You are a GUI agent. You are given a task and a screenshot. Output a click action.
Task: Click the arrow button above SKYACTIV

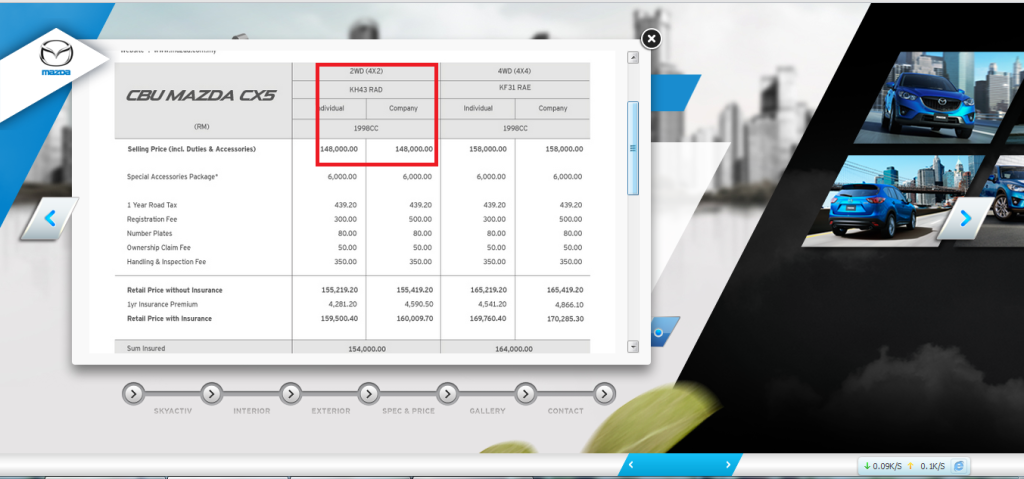[133, 393]
